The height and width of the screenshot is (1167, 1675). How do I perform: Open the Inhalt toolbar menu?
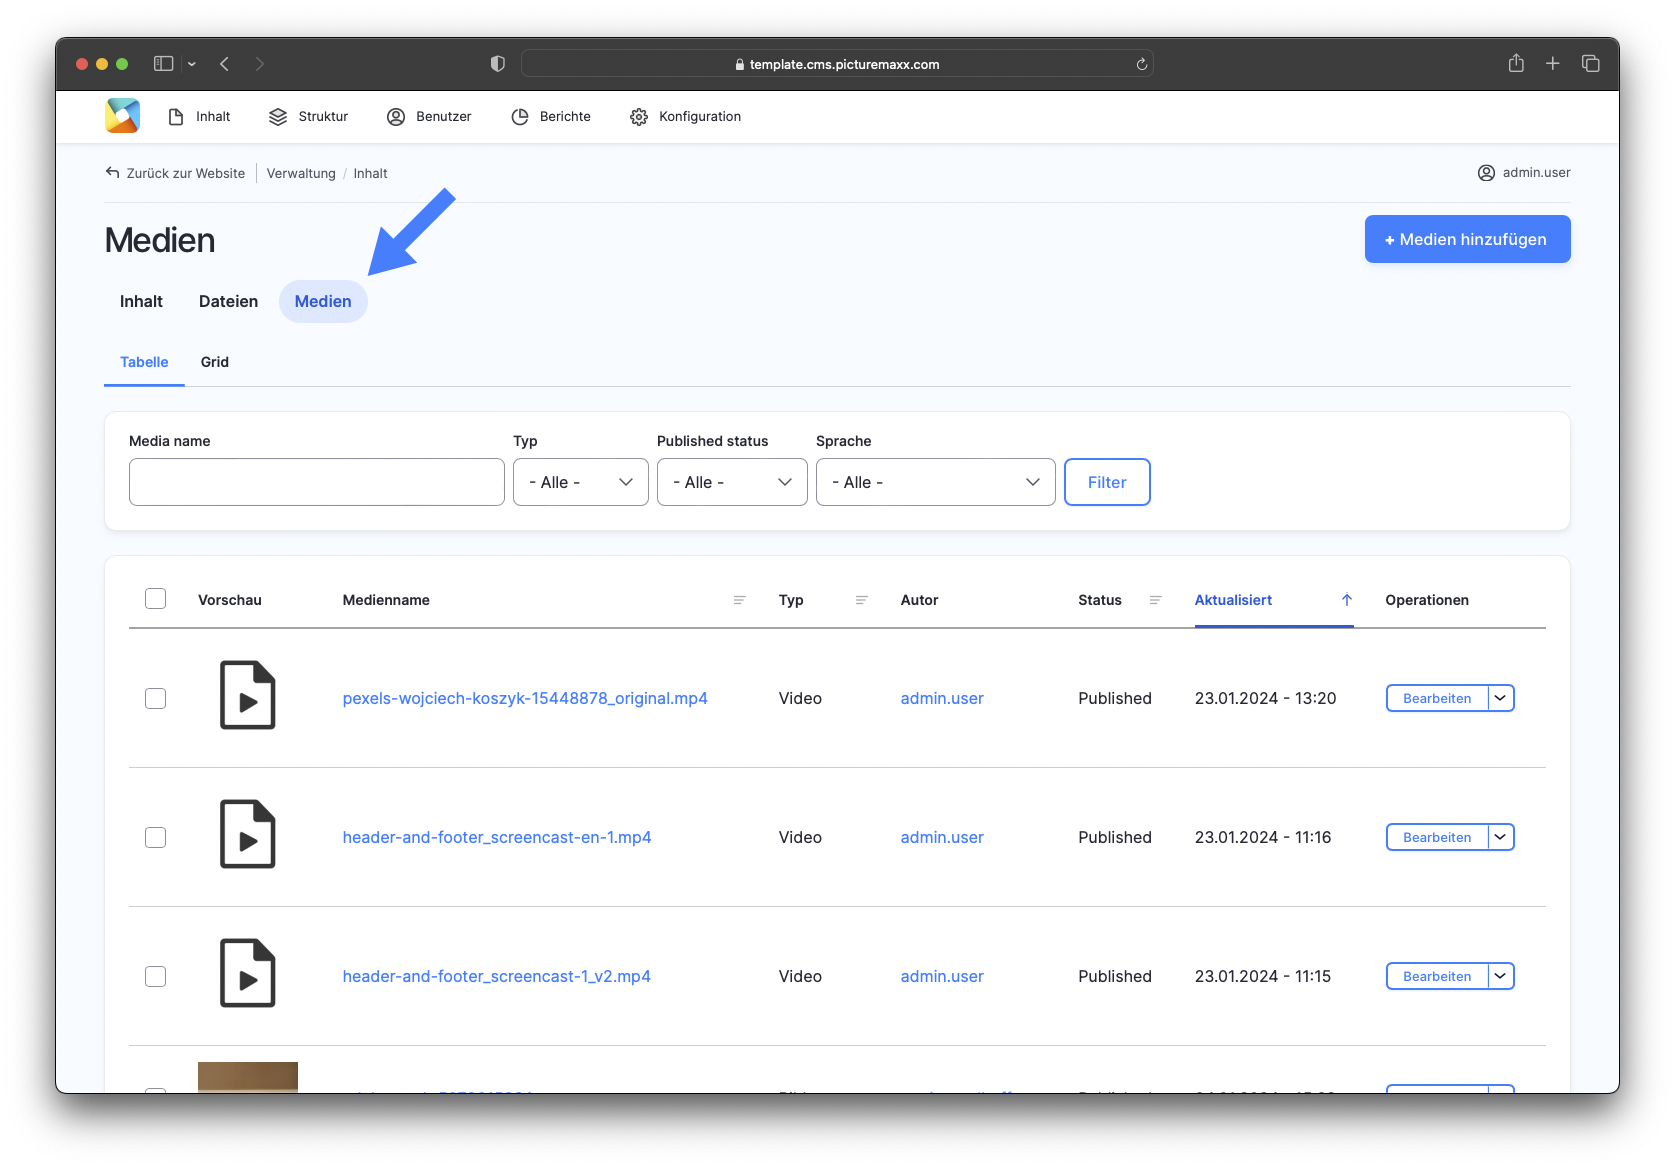(x=199, y=117)
